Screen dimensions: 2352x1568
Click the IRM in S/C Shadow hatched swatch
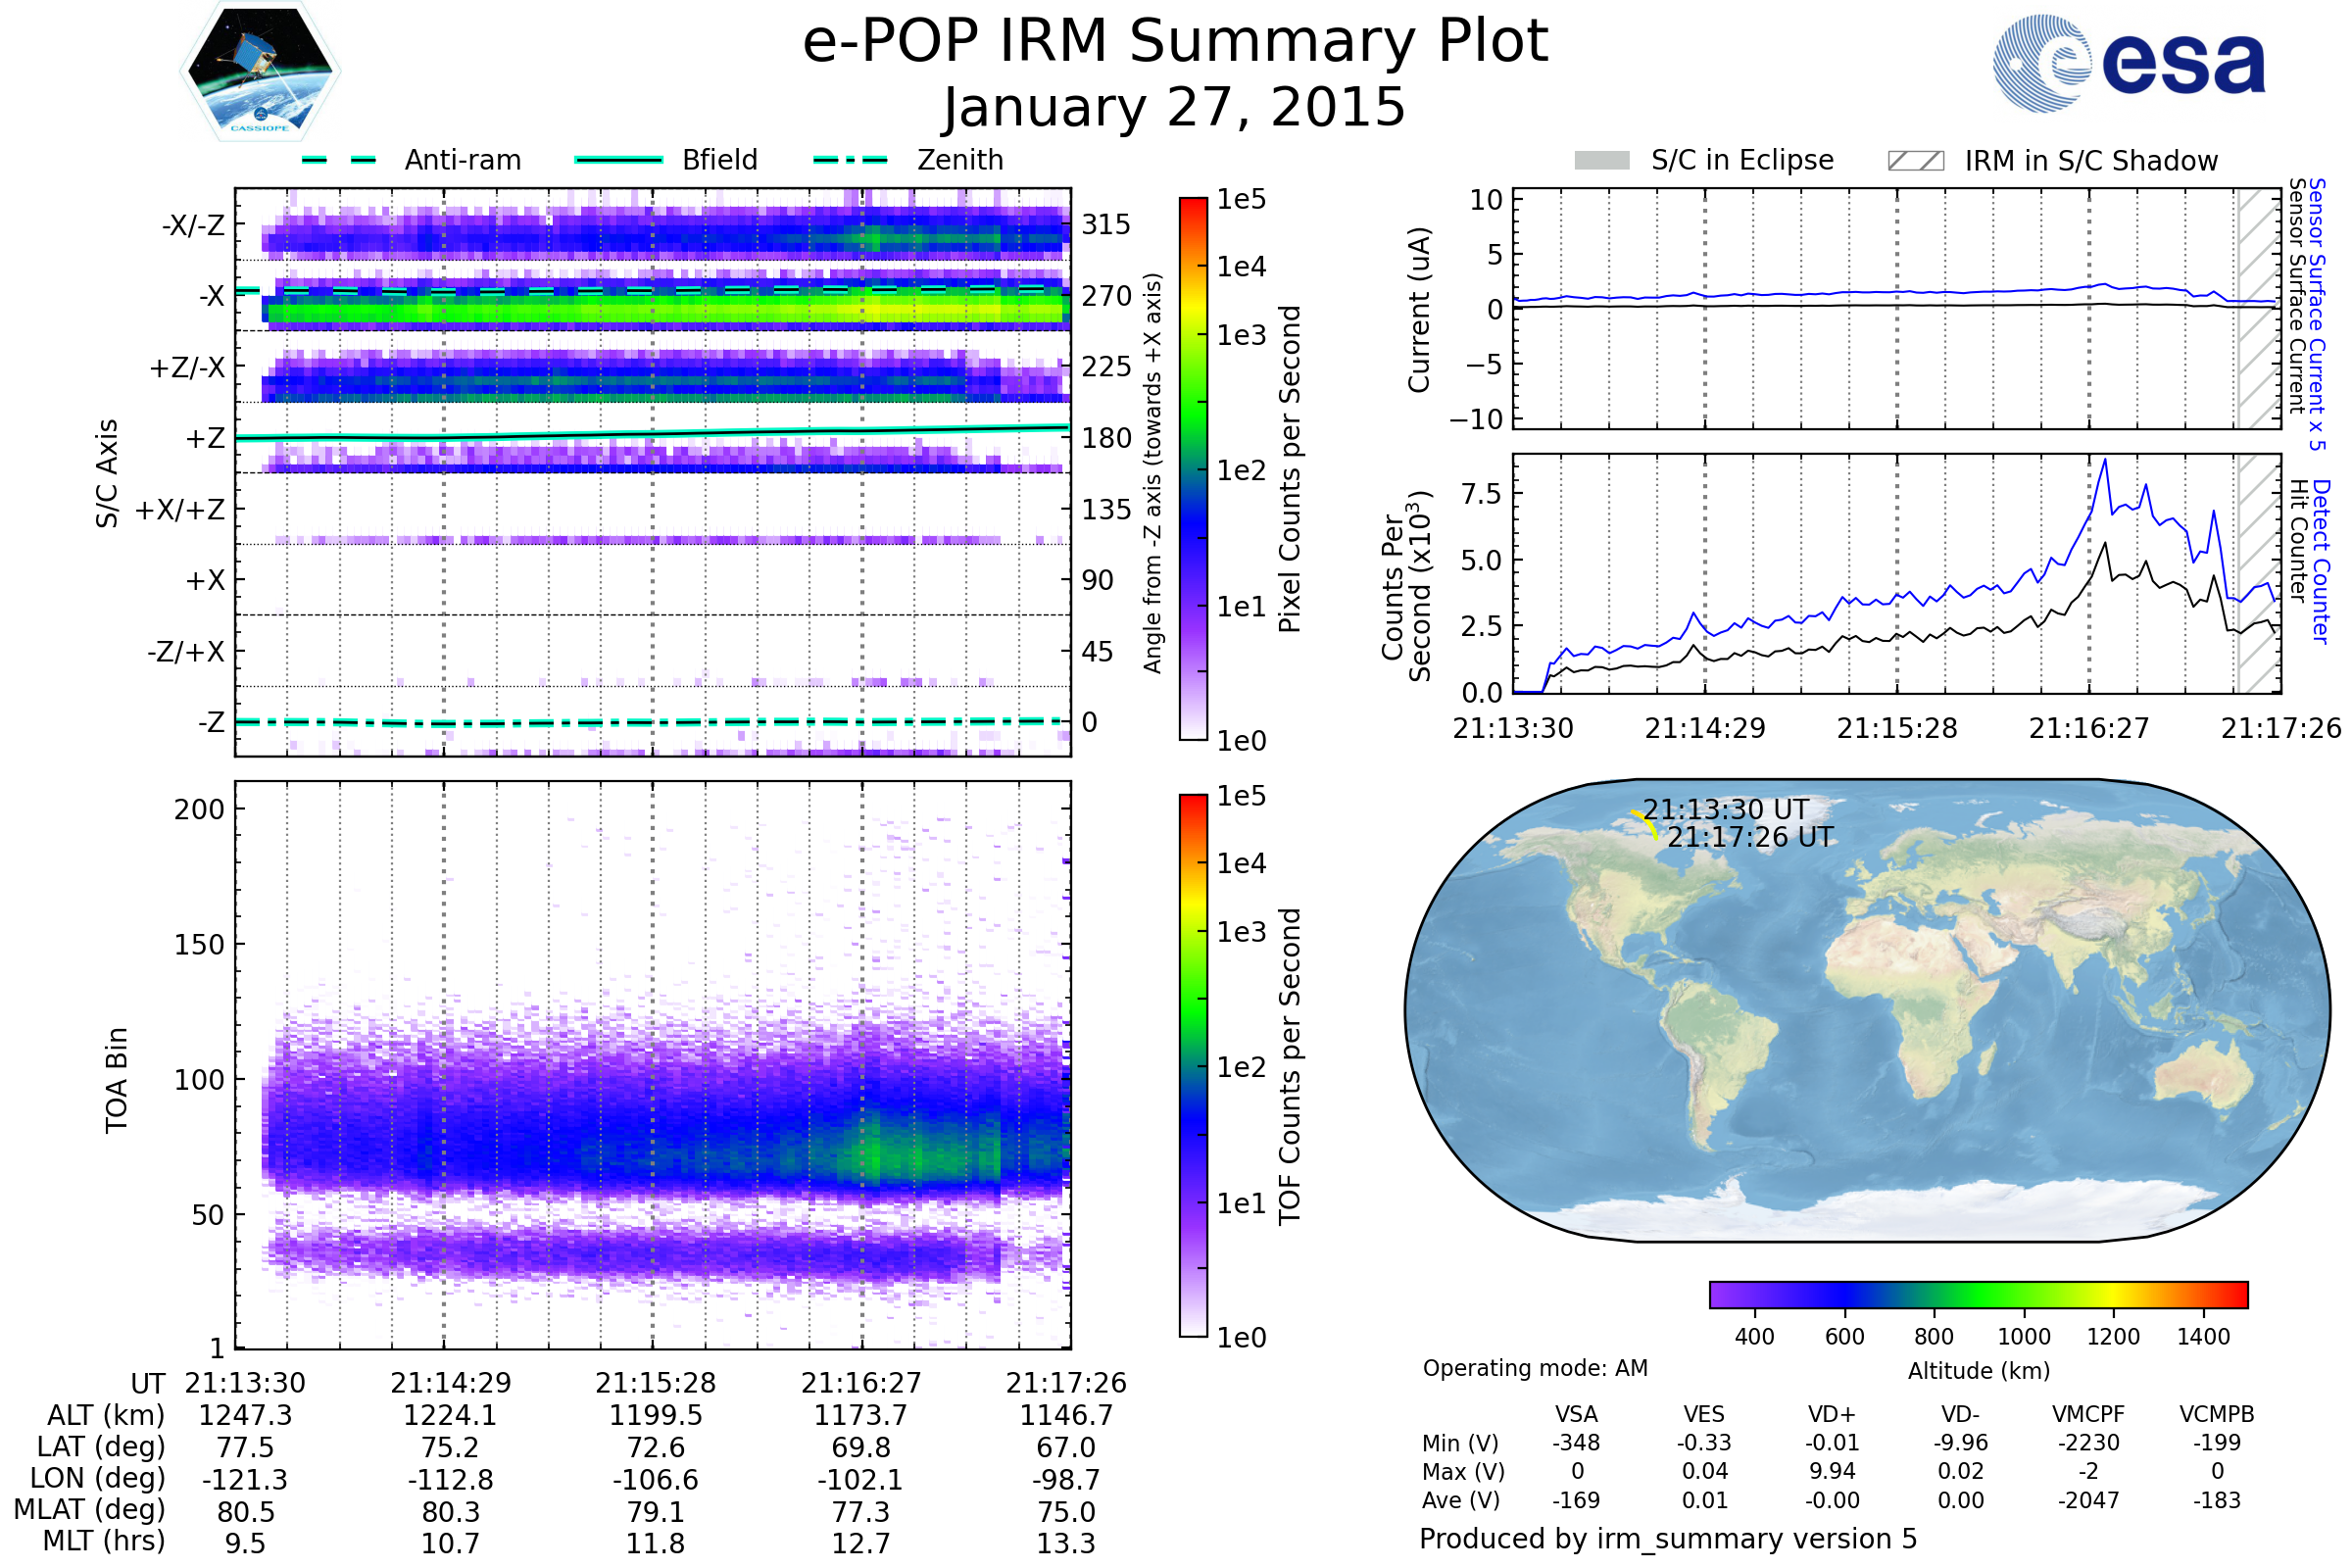[1915, 161]
